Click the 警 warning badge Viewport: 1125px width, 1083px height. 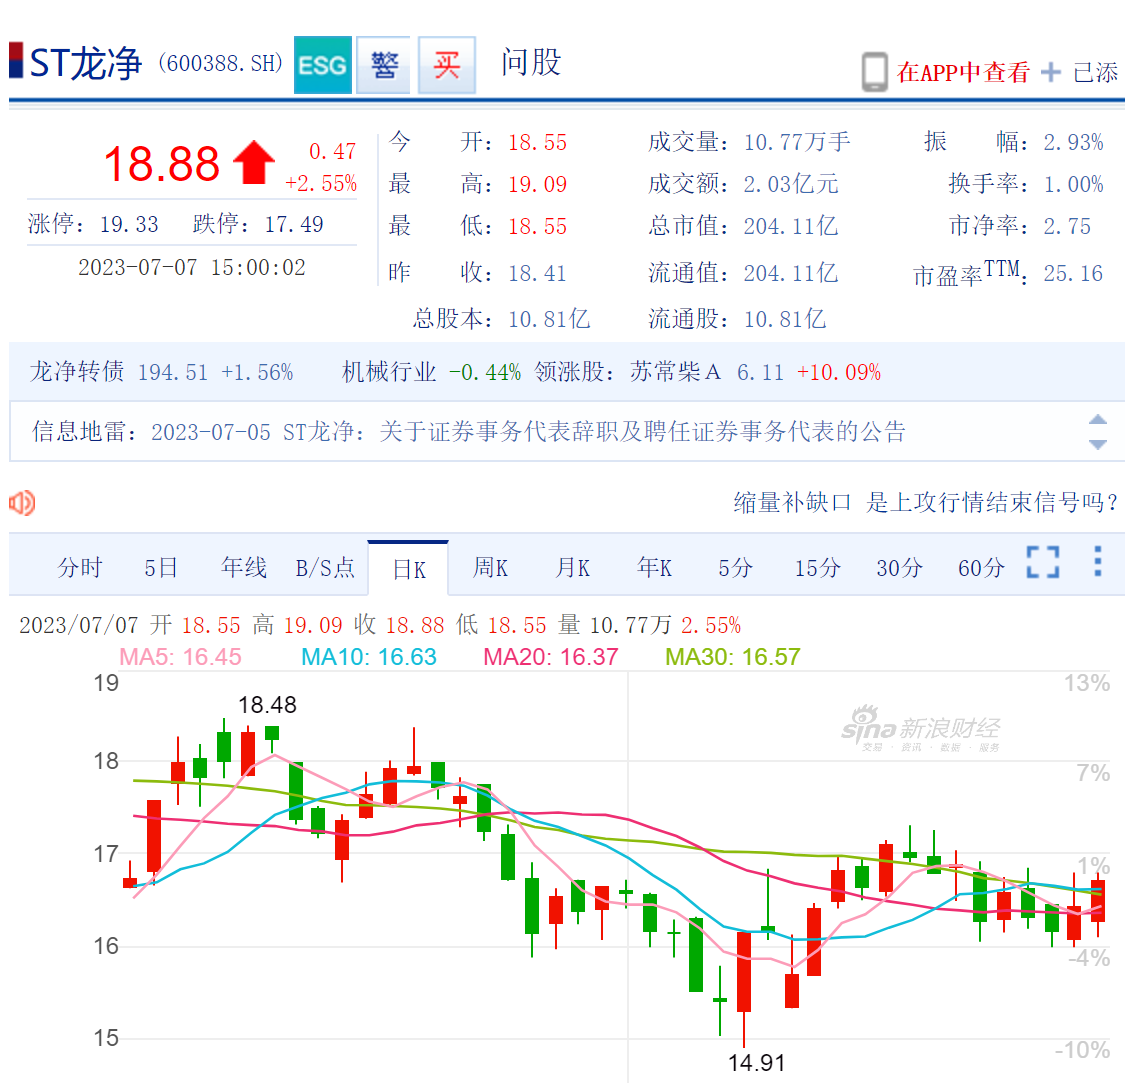pos(384,65)
